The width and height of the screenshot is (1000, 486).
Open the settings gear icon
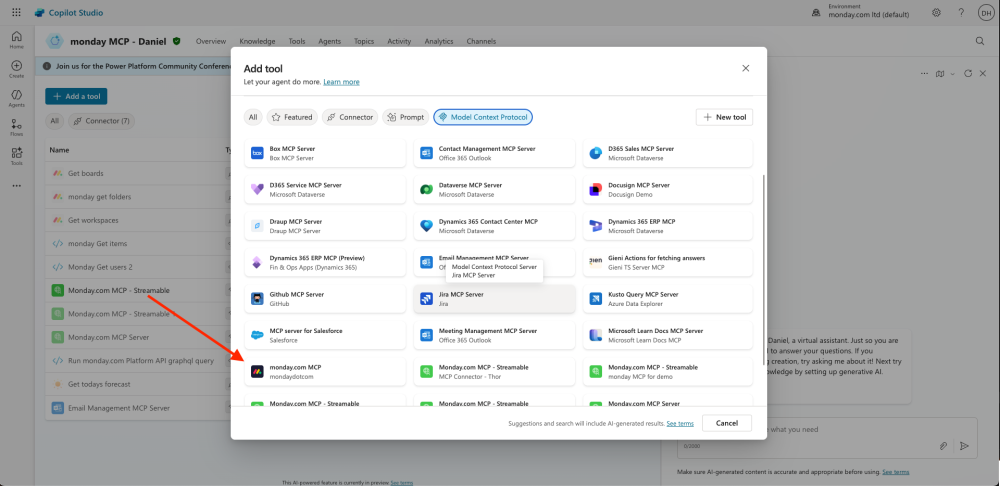tap(936, 12)
